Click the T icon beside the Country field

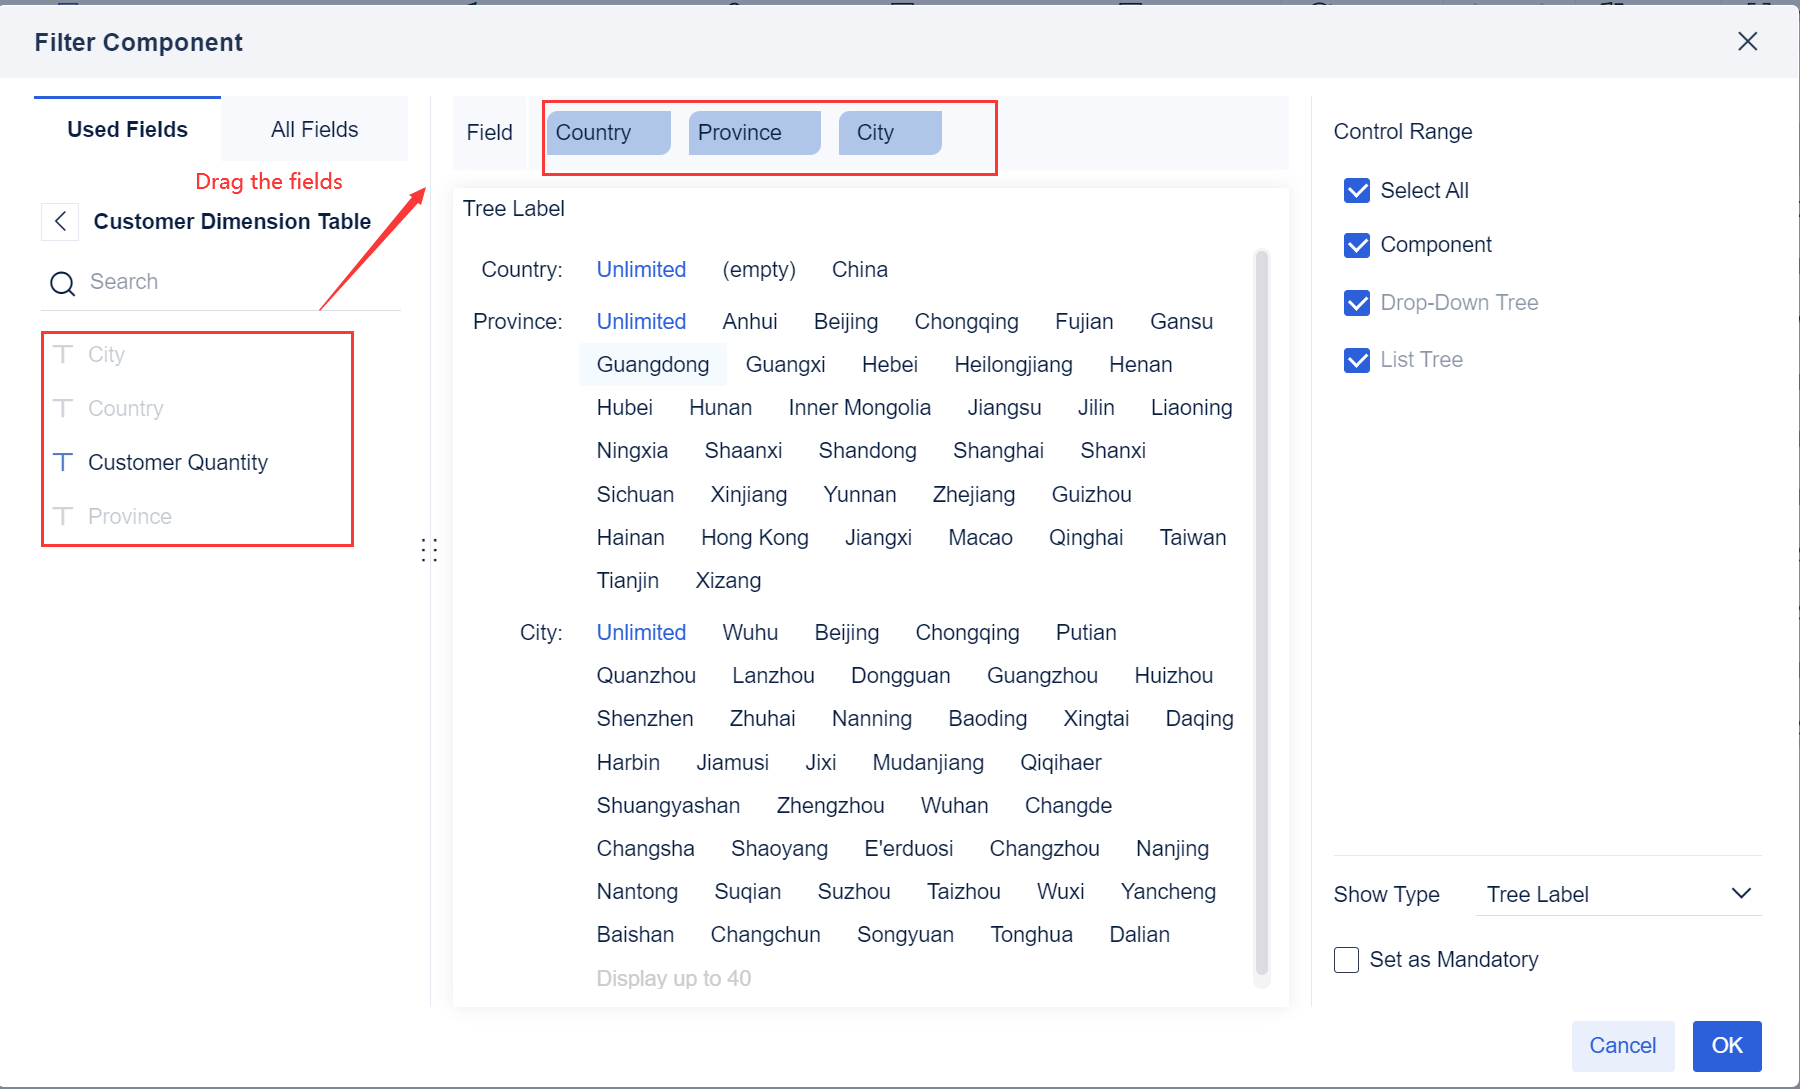point(63,408)
